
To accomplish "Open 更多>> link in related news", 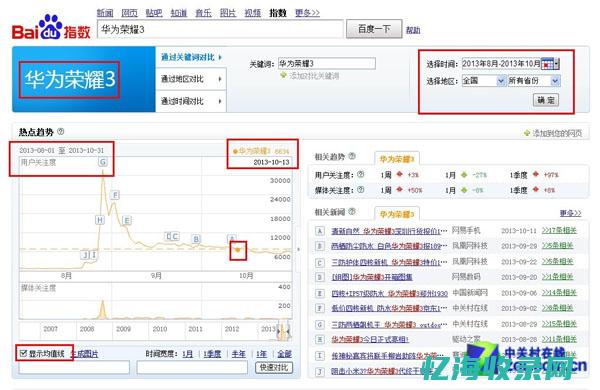I will click(571, 213).
